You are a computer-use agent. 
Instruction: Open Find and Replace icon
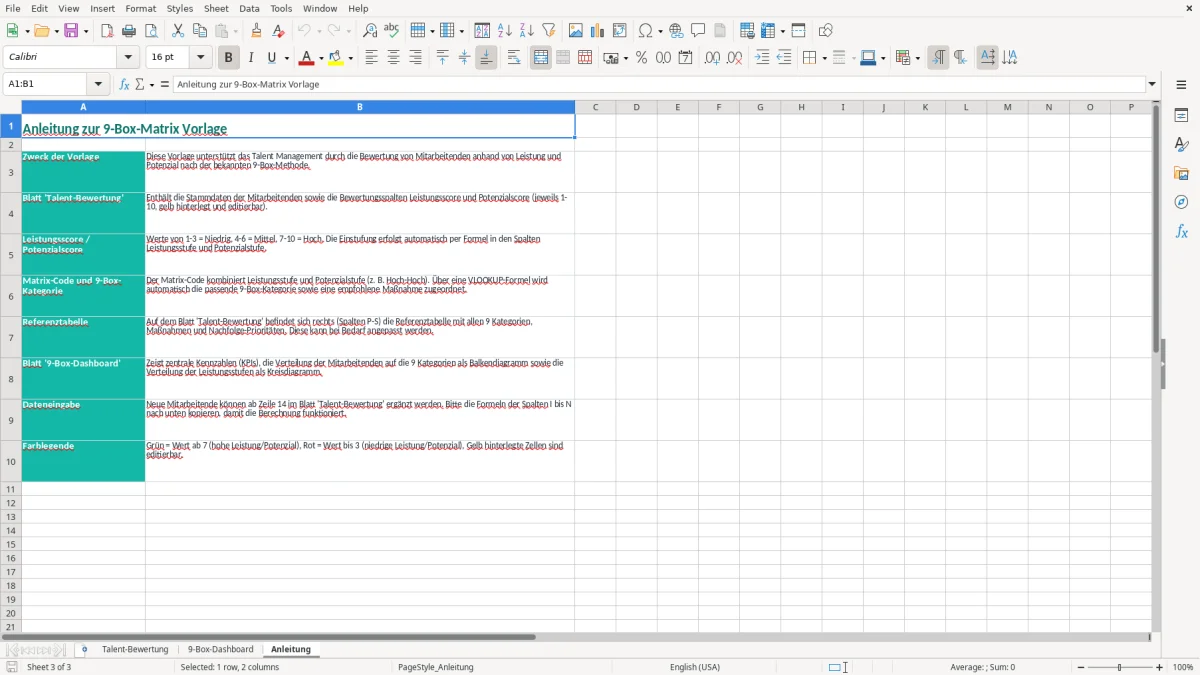pyautogui.click(x=370, y=31)
